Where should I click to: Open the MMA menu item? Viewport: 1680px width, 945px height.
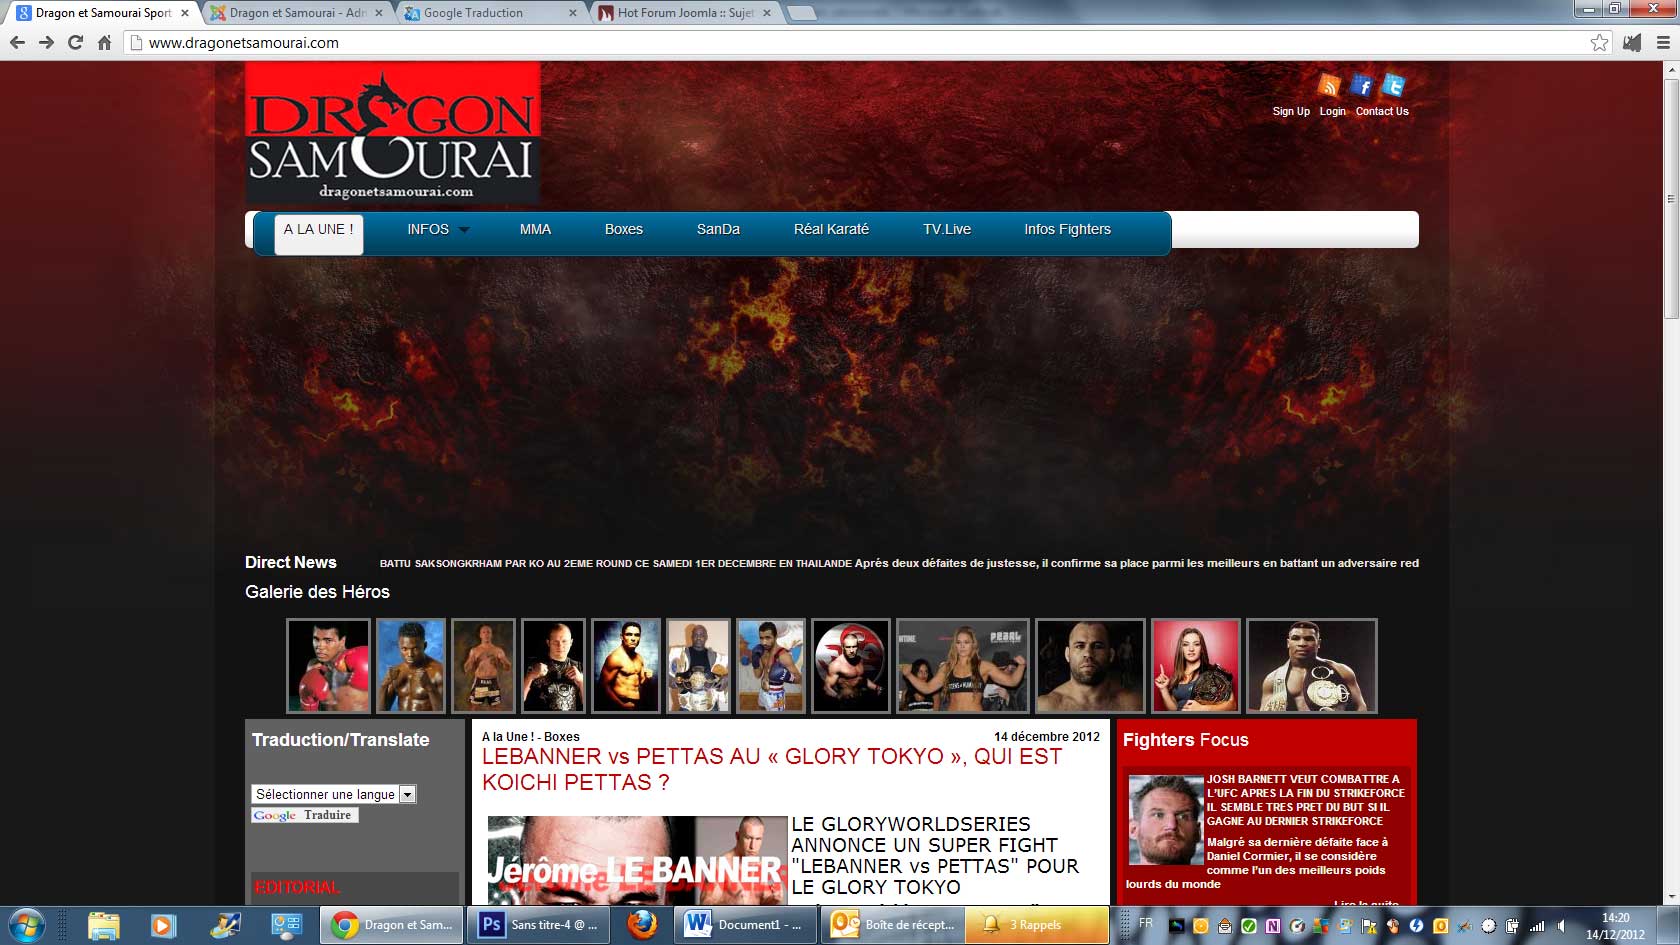click(535, 230)
